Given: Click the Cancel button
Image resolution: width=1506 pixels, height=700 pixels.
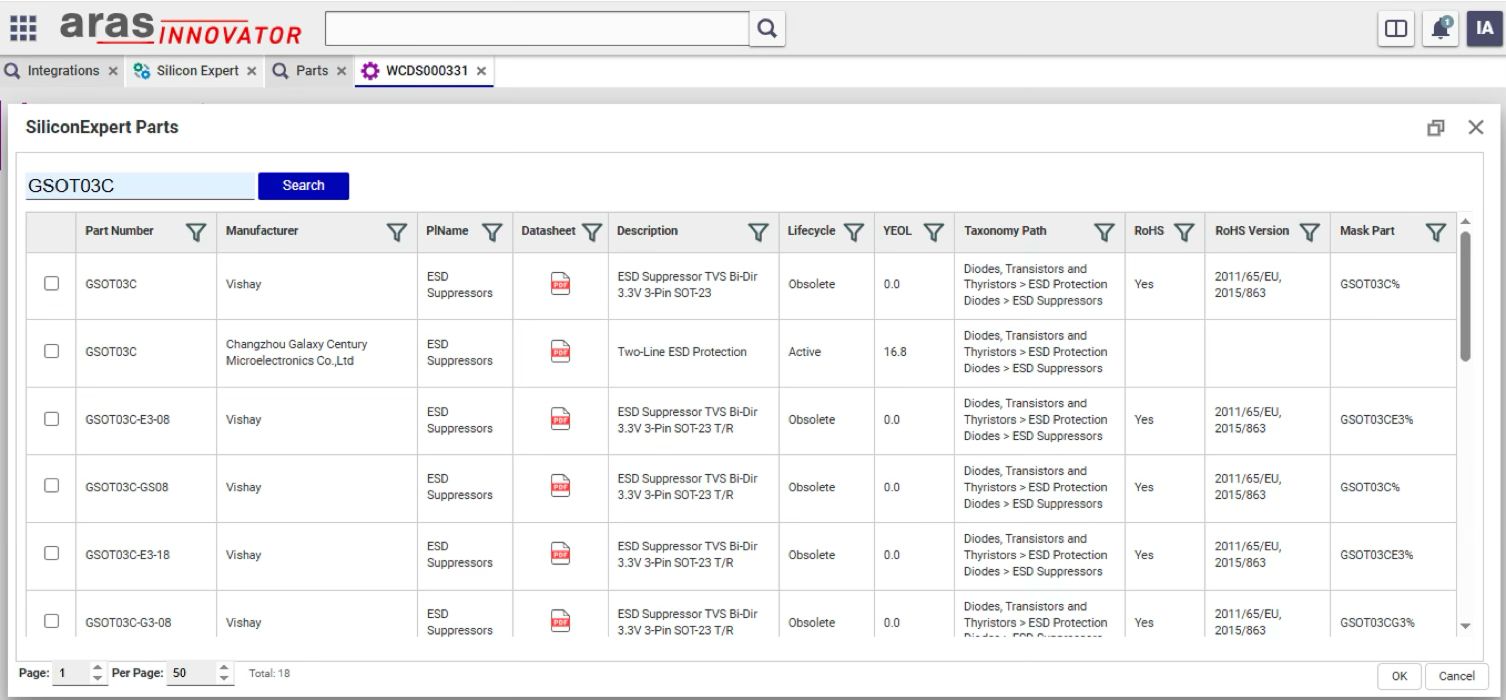Looking at the screenshot, I should (1456, 676).
